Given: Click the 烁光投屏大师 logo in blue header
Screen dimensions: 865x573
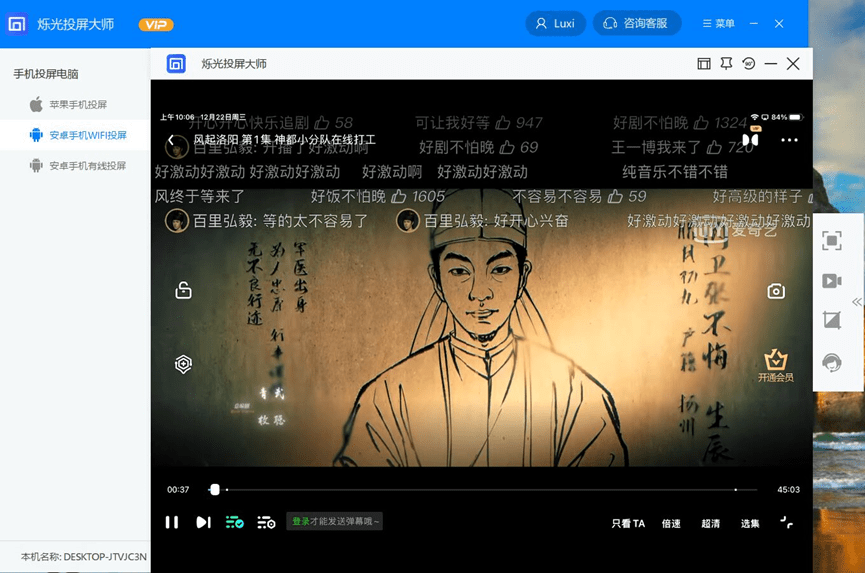Looking at the screenshot, I should pyautogui.click(x=17, y=24).
